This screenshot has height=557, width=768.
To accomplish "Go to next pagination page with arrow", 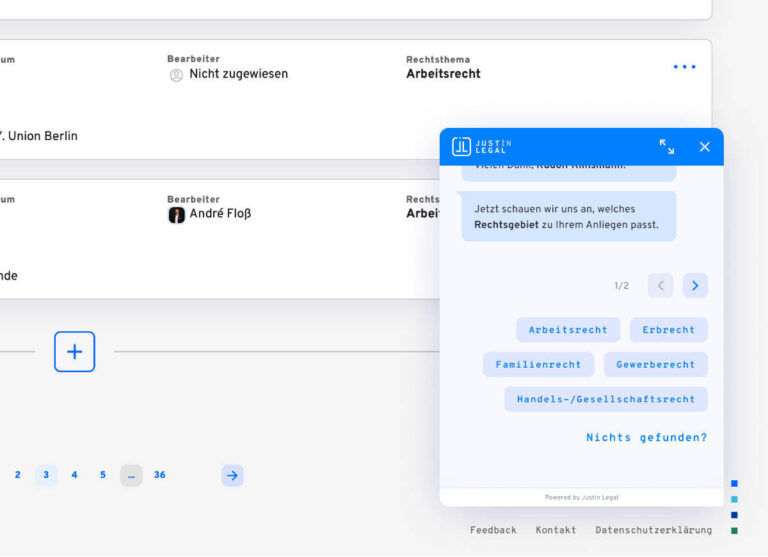I will 232,475.
